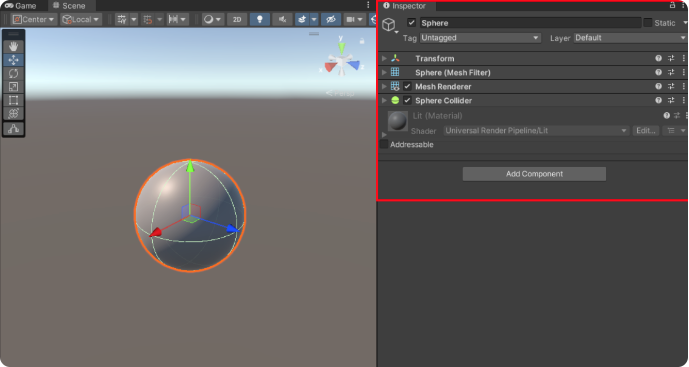Open the scene camera dropdown arrow
689x367 pixels.
[360, 19]
